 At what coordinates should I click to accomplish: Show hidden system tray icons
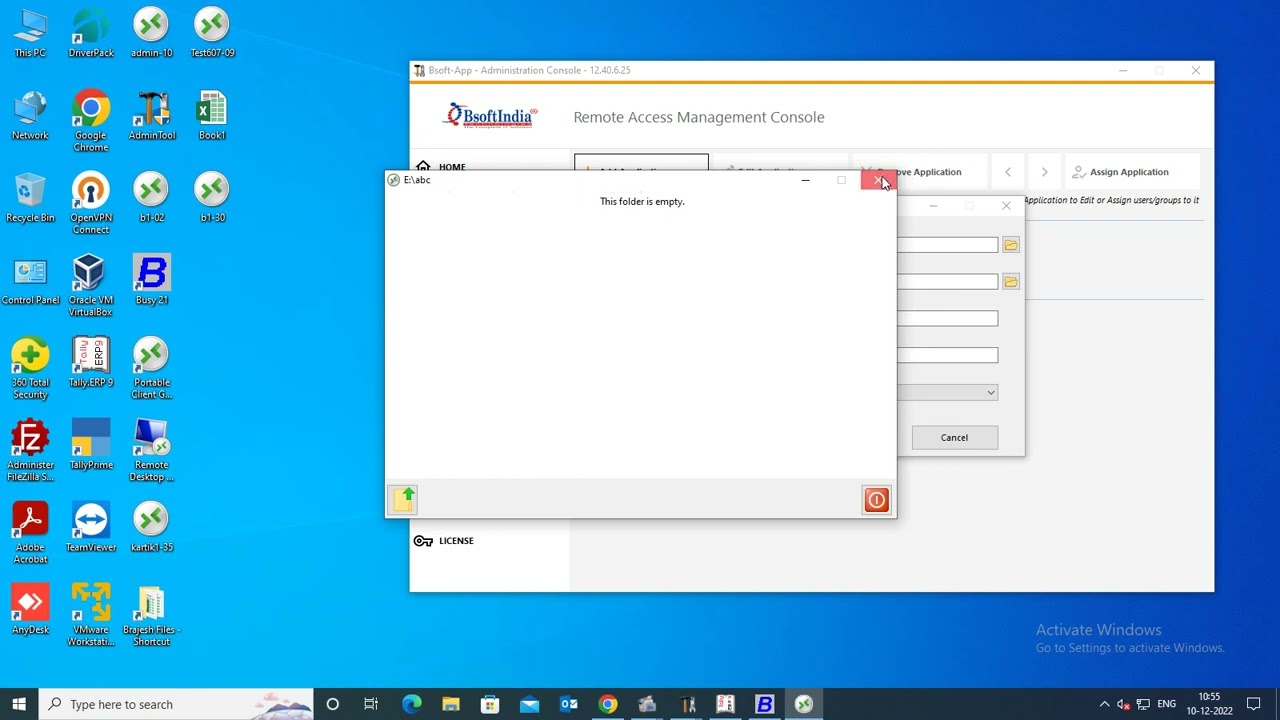click(1104, 704)
